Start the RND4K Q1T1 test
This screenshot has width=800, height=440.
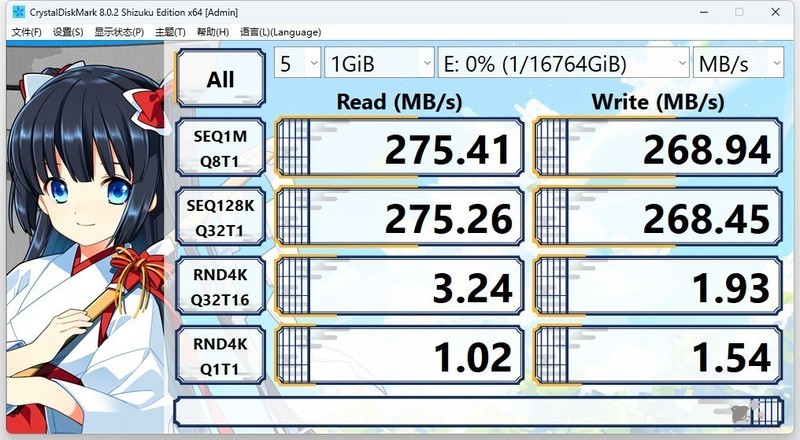tap(220, 356)
